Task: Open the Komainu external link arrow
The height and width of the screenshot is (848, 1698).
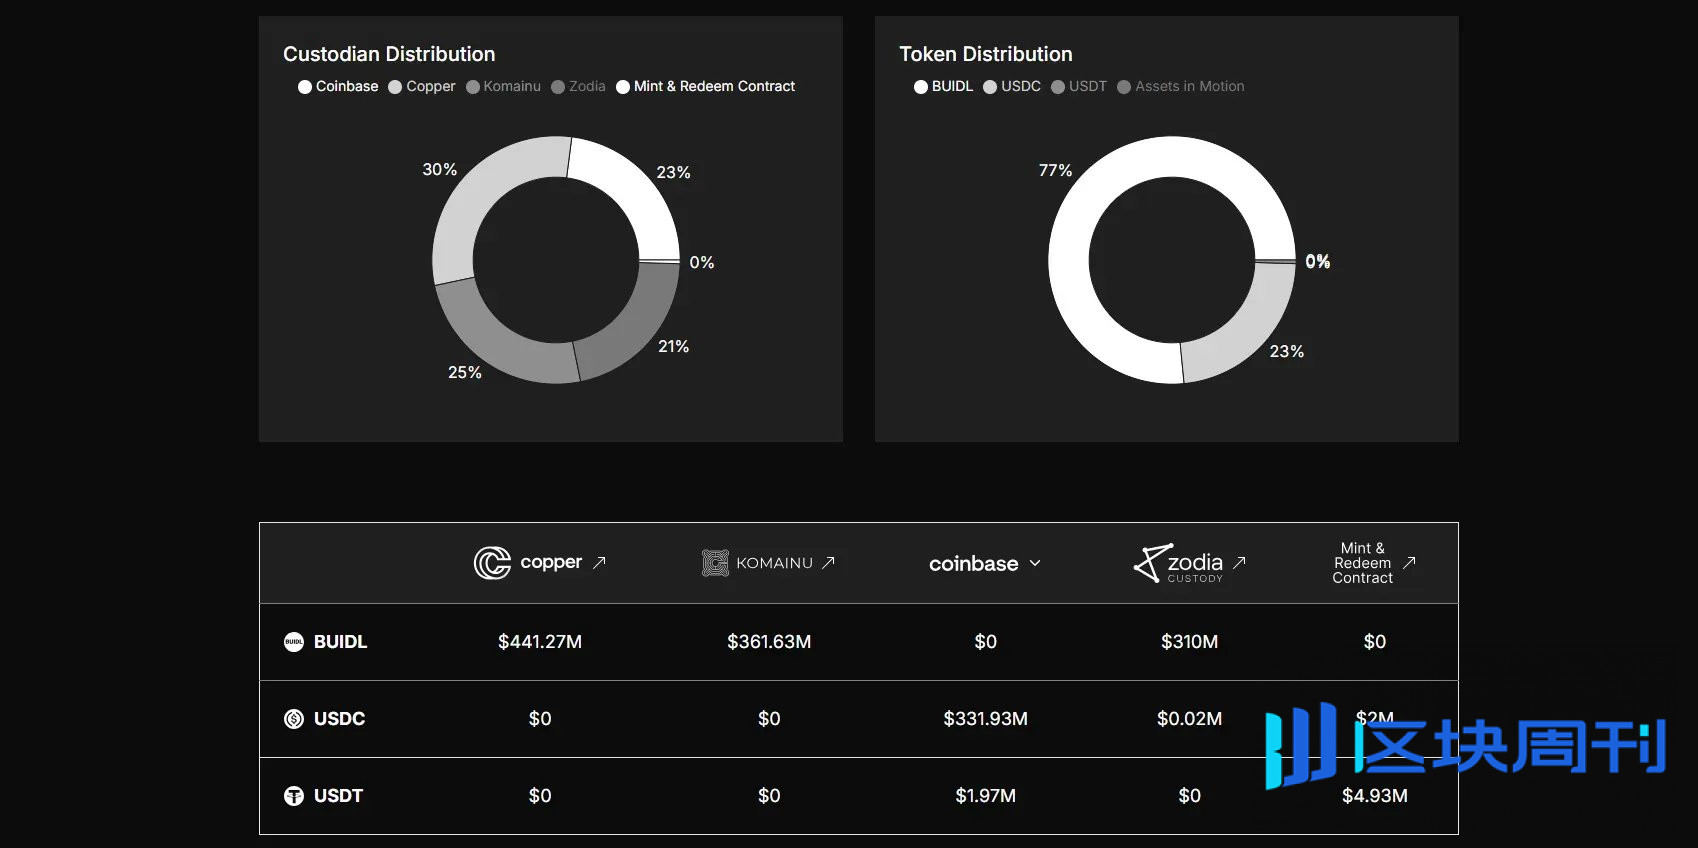Action: pyautogui.click(x=828, y=563)
